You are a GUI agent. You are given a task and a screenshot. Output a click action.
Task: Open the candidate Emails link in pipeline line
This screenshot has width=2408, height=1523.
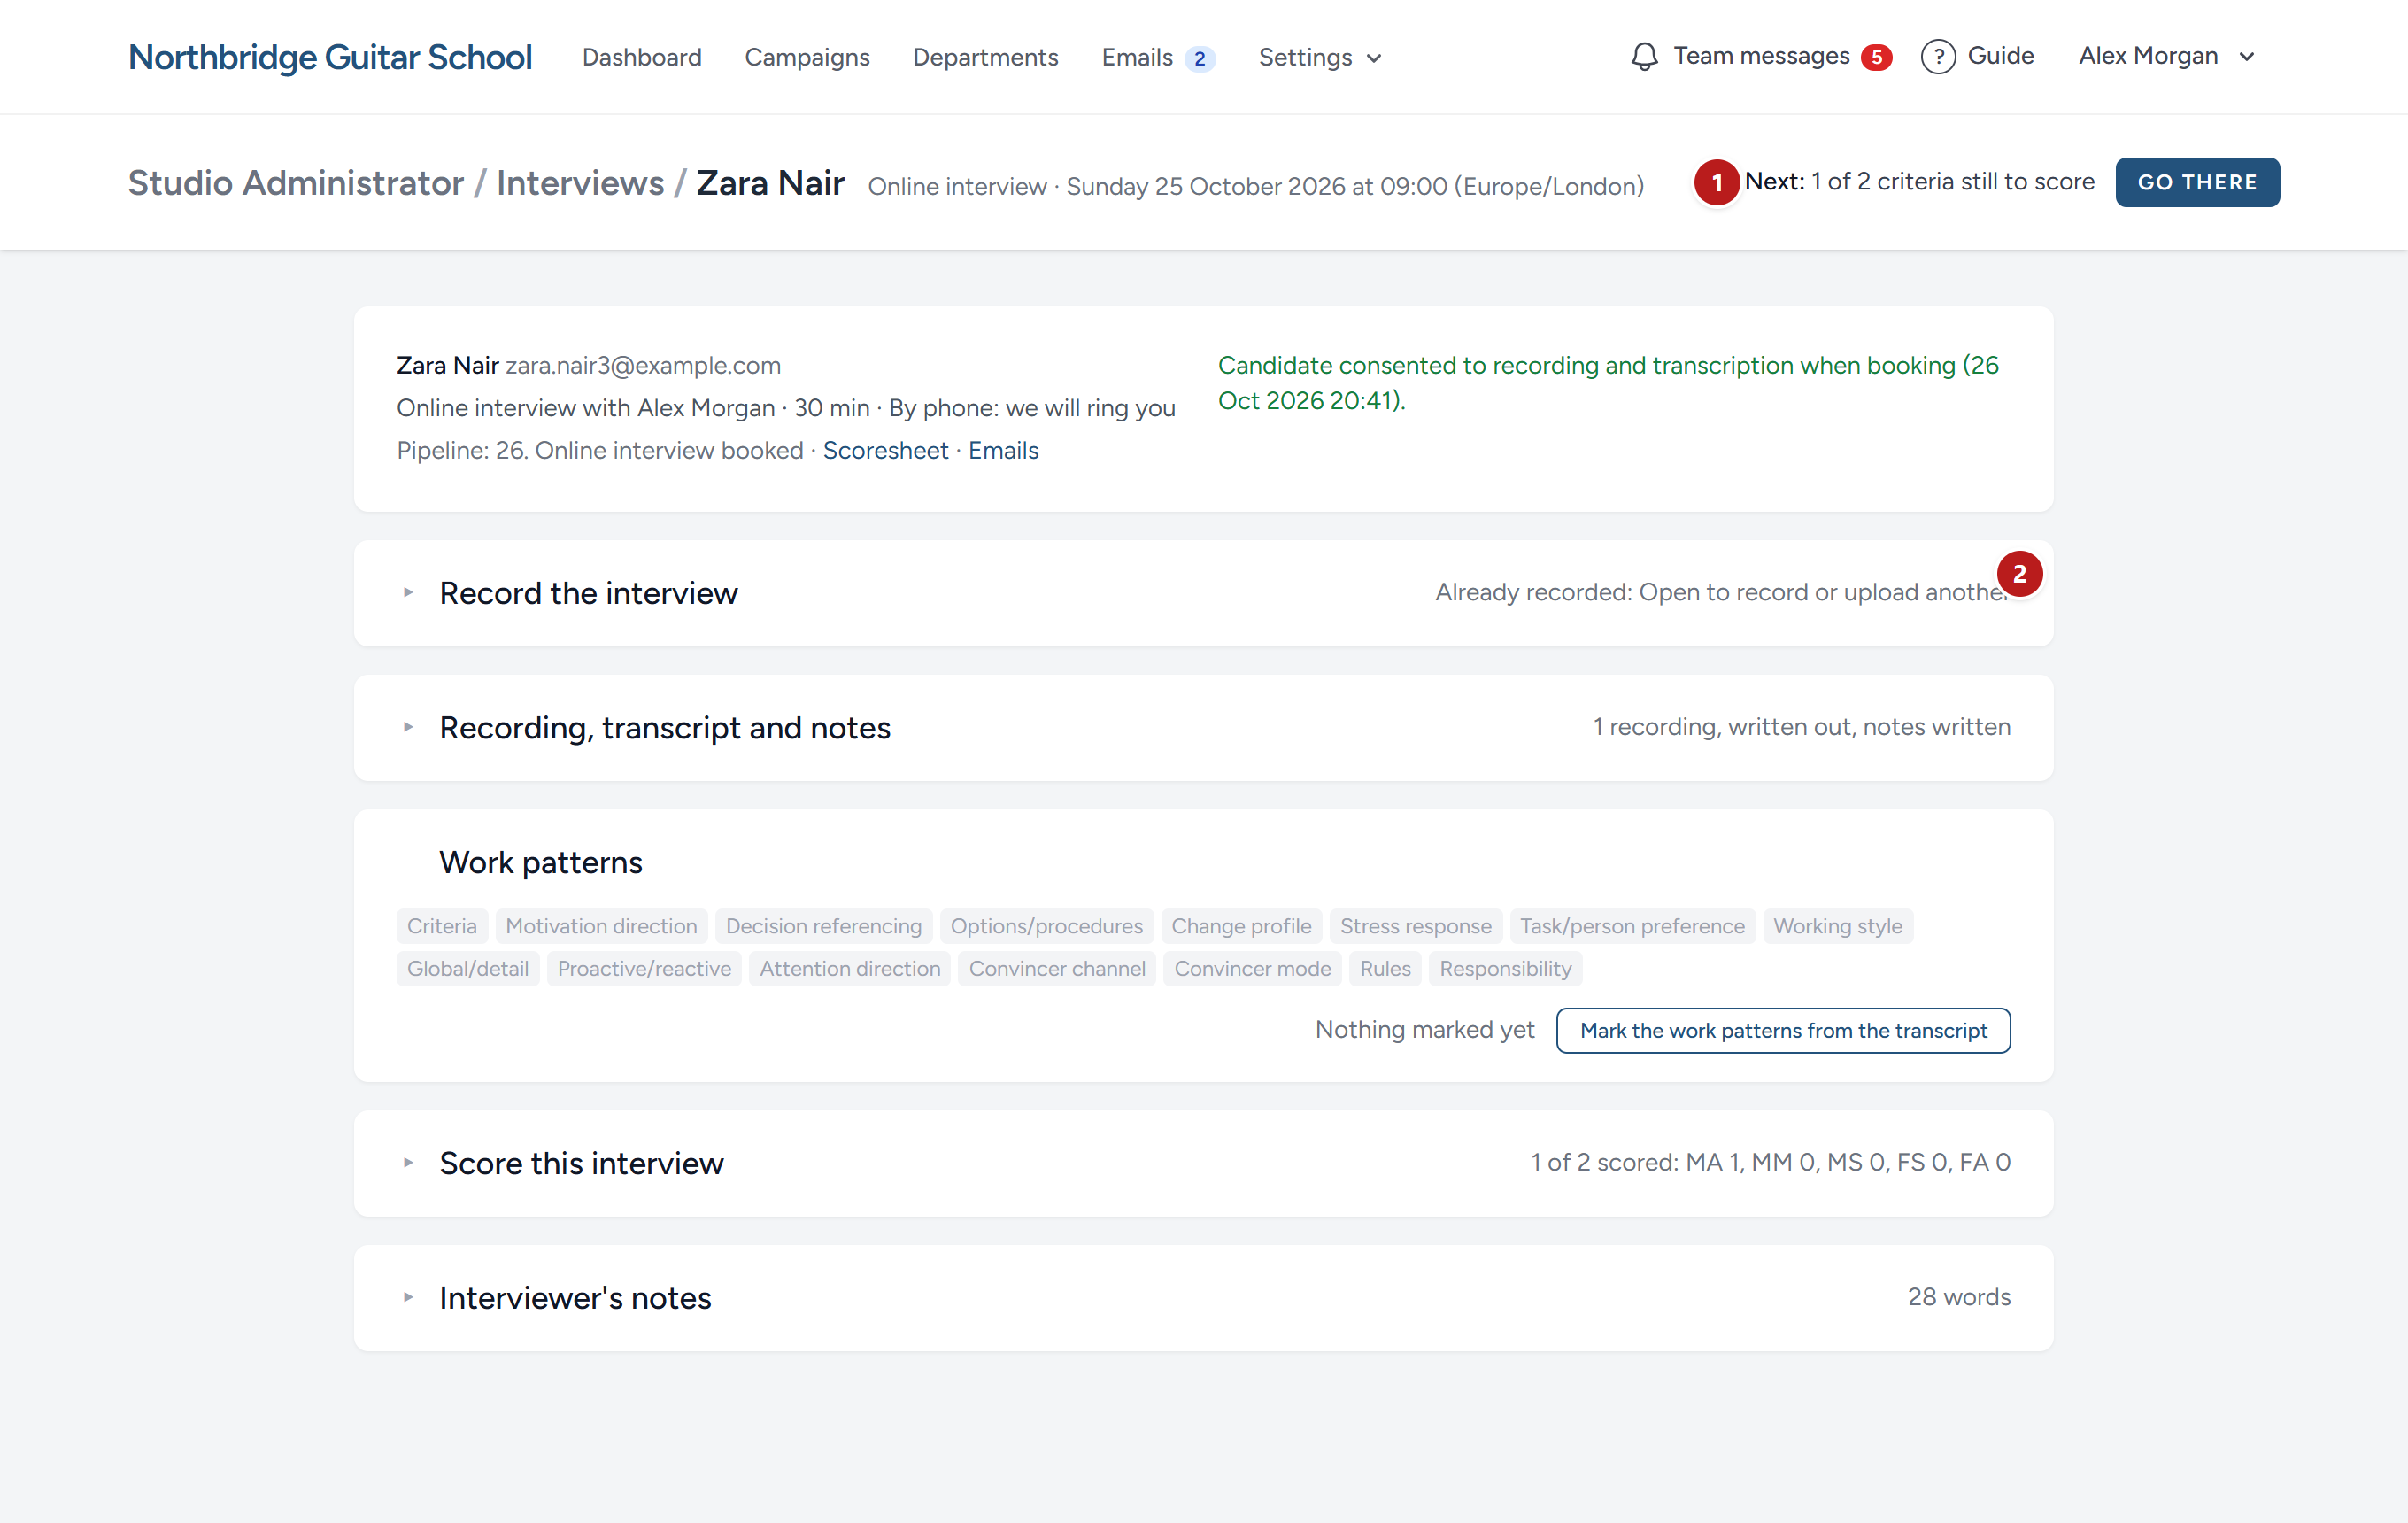coord(1003,450)
